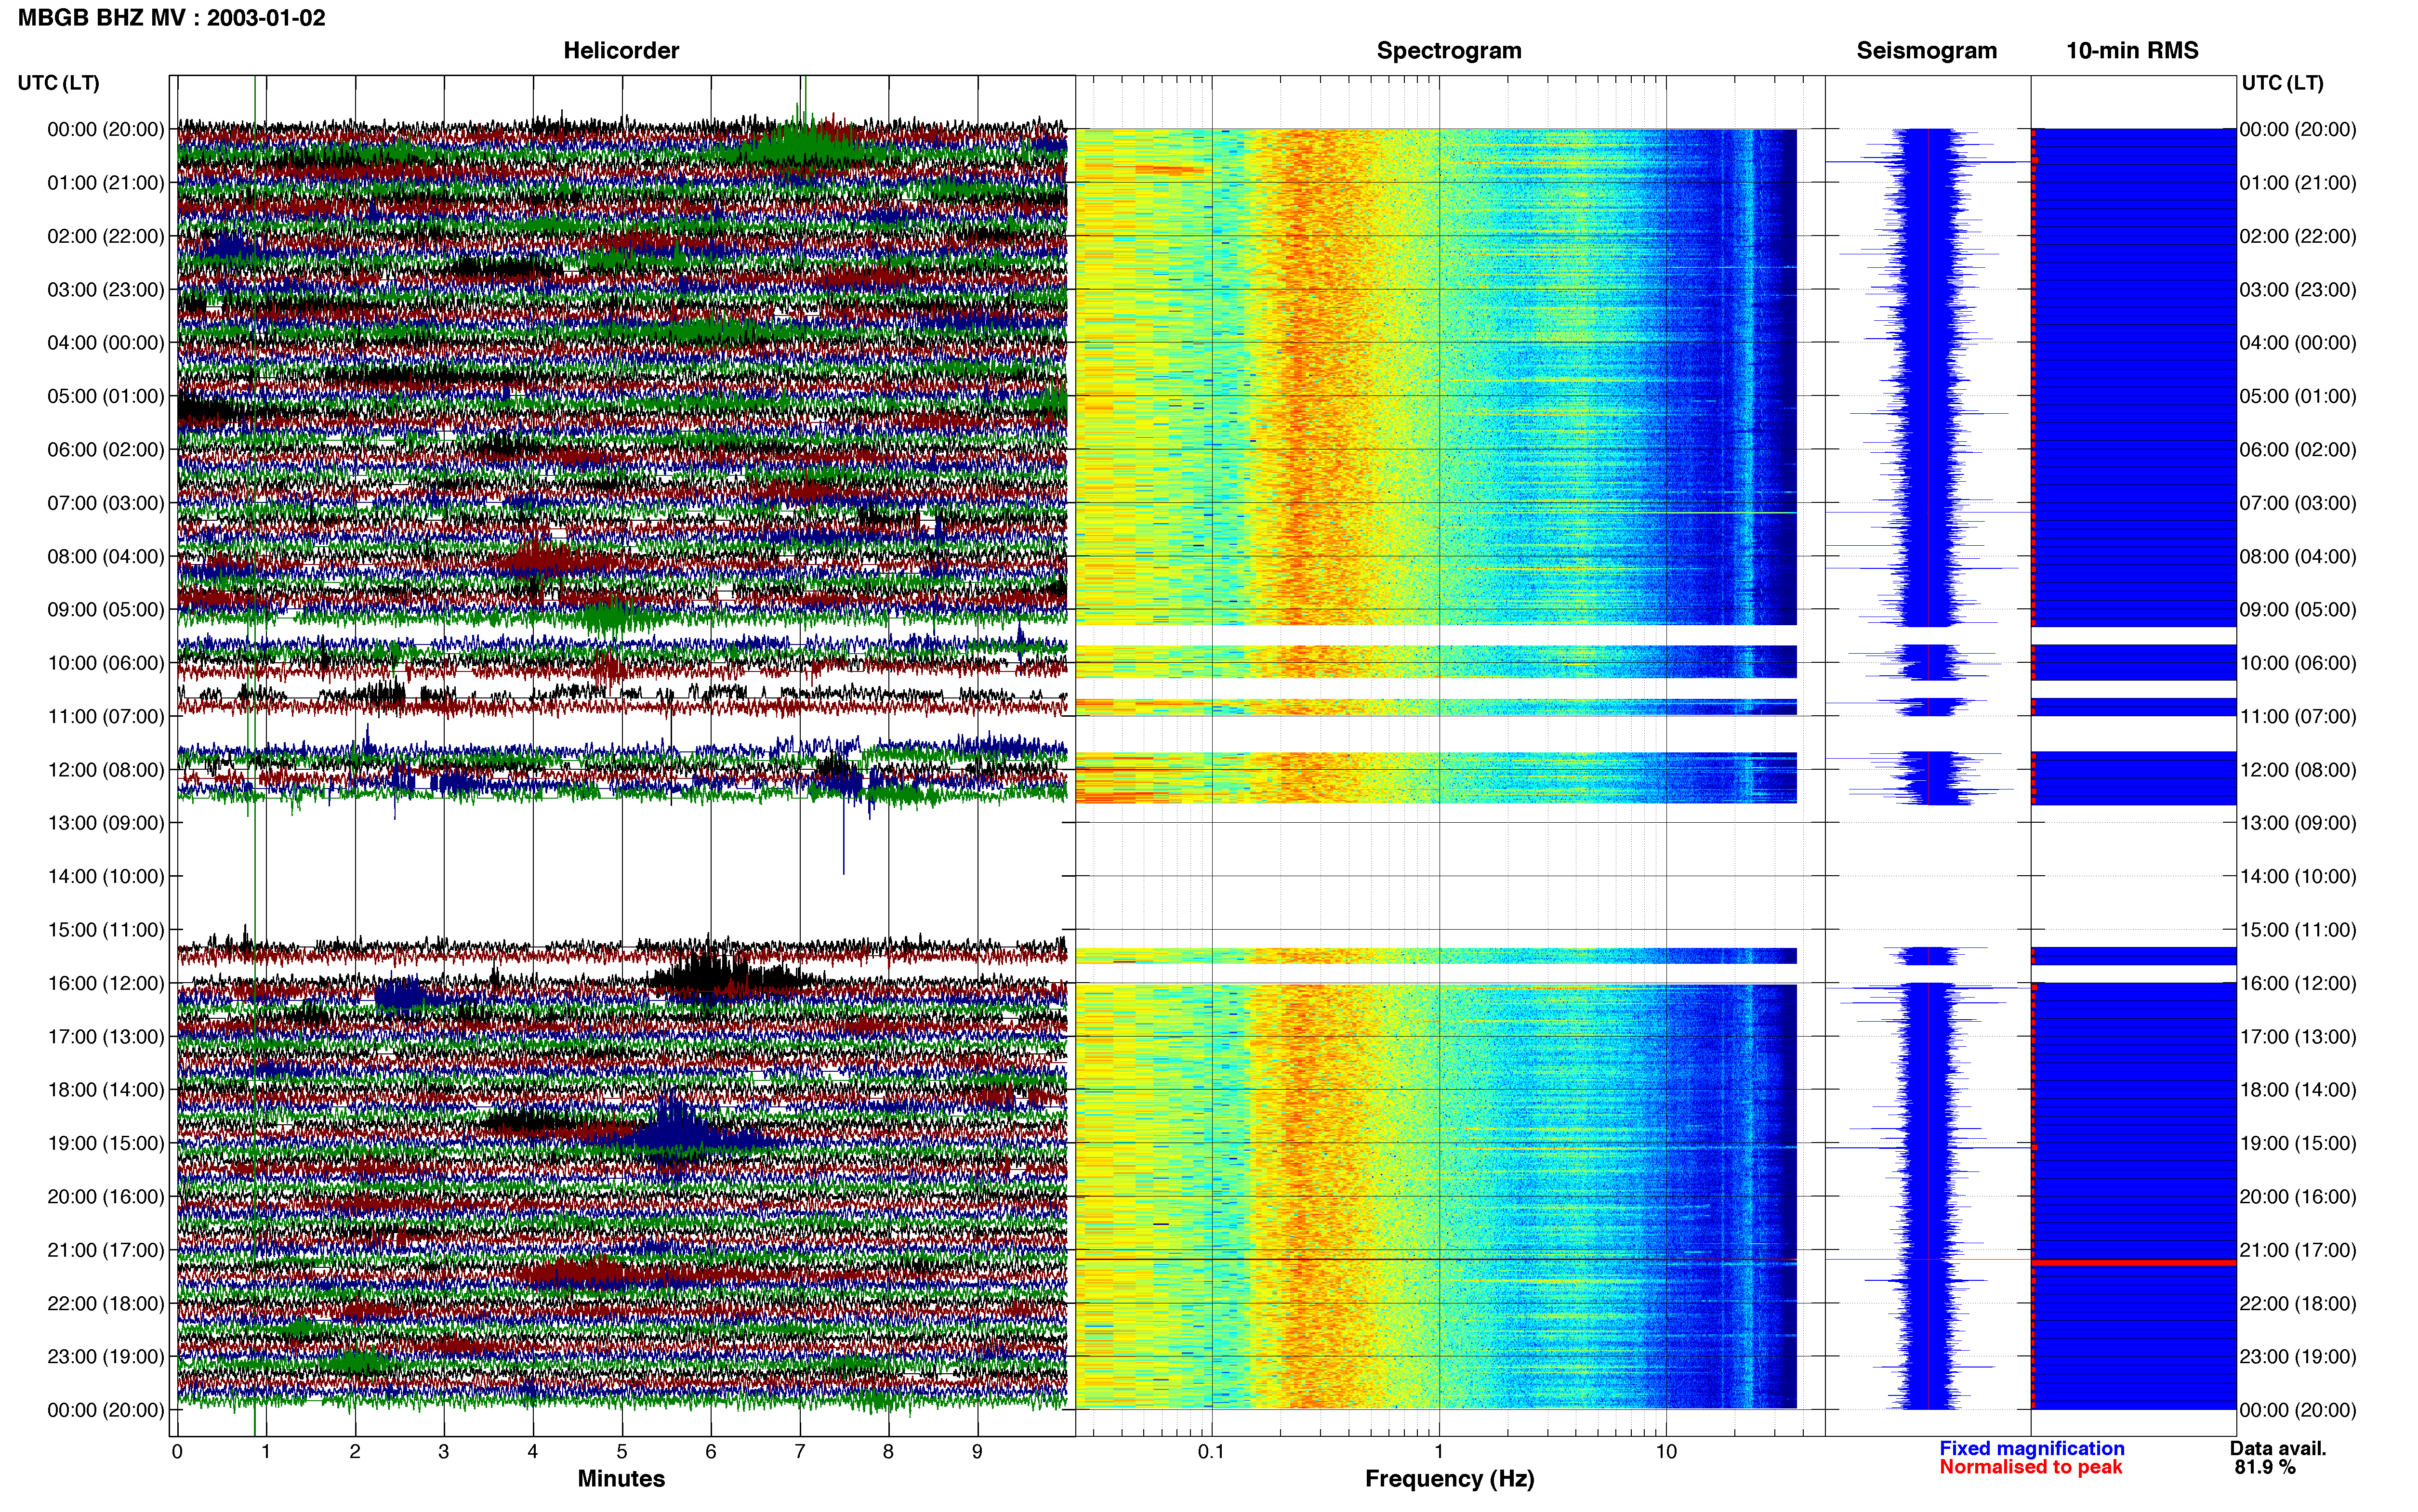Click the "Seismogram" panel heading
This screenshot has width=2418, height=1512.
click(x=1926, y=50)
